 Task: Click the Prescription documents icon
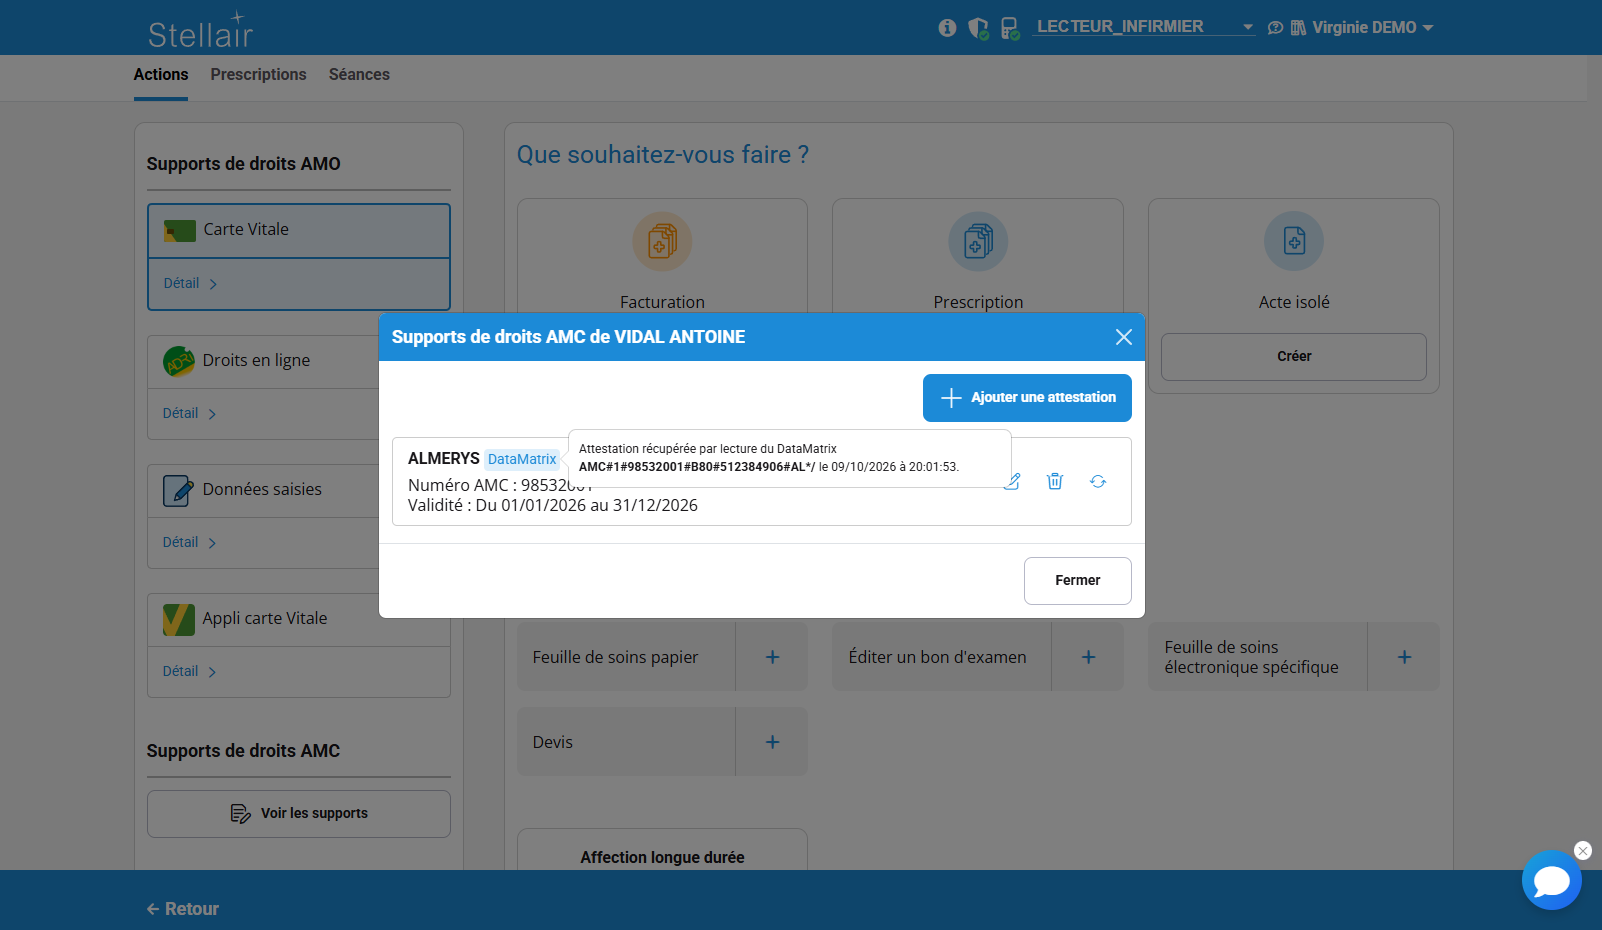click(x=978, y=241)
